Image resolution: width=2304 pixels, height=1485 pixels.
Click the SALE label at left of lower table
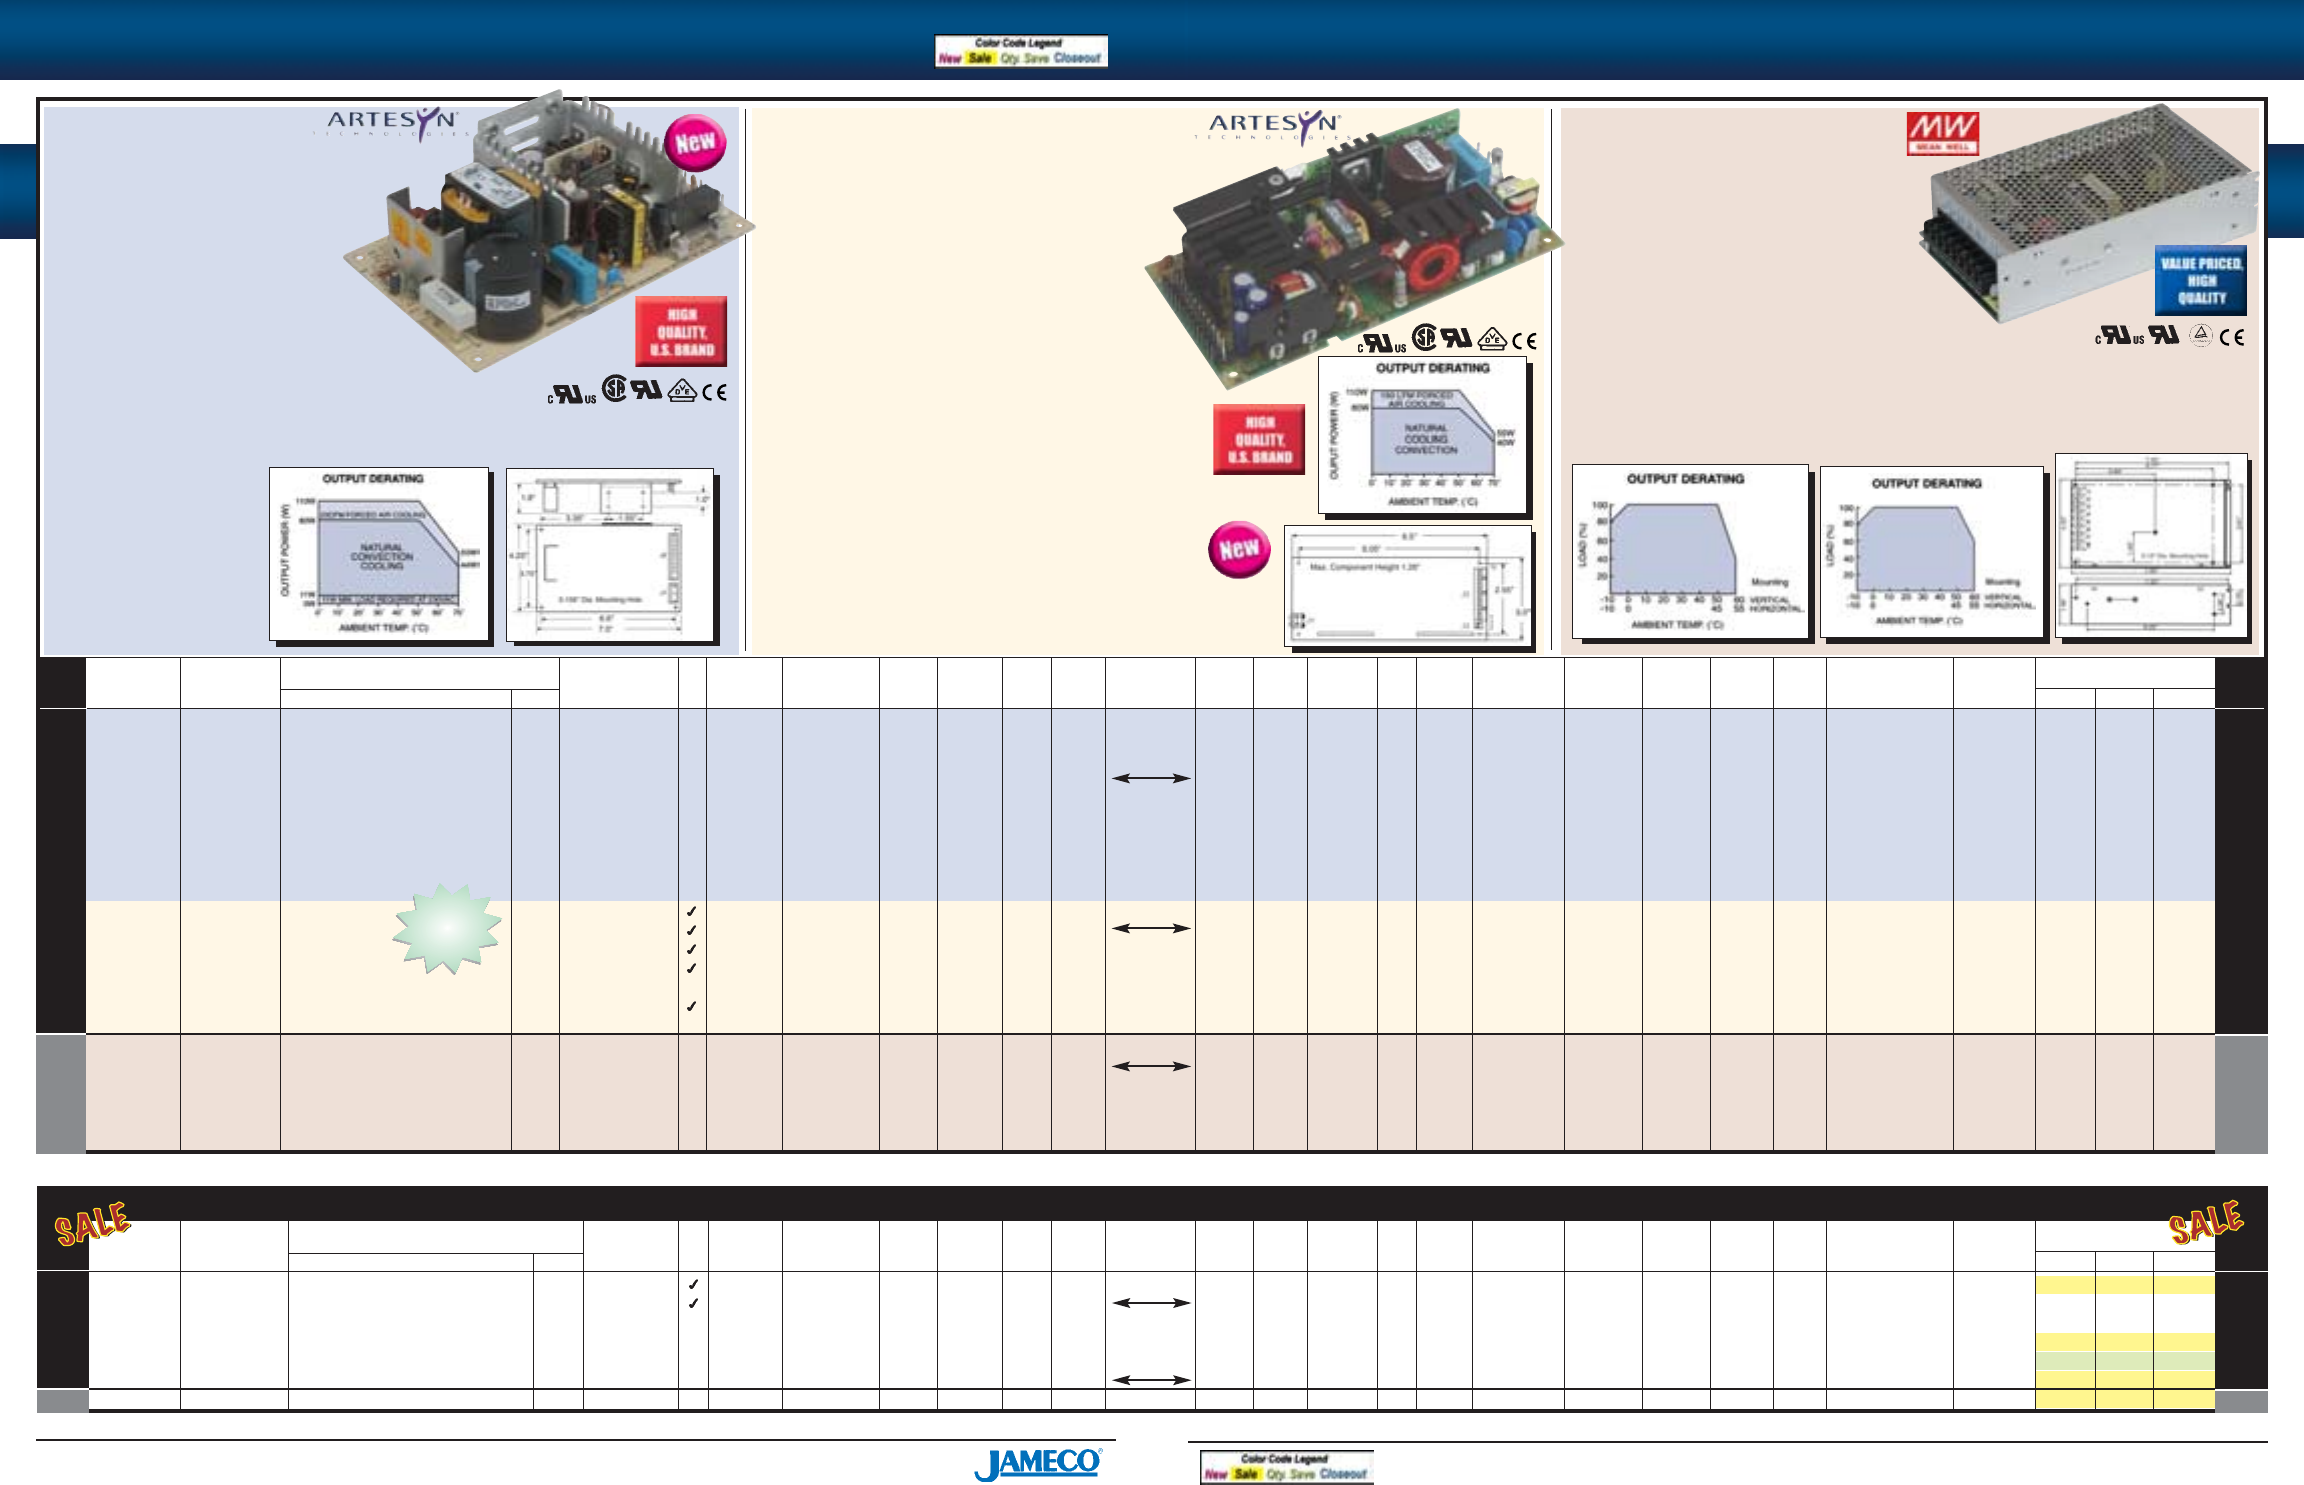click(x=92, y=1224)
